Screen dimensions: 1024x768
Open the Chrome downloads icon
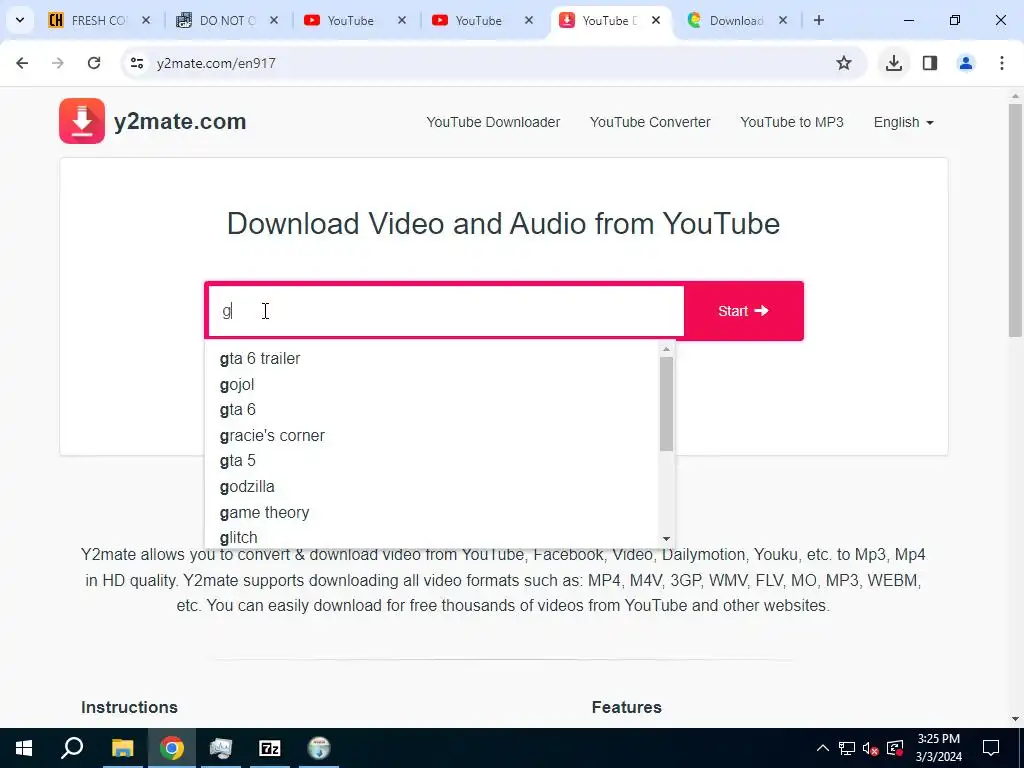point(893,63)
